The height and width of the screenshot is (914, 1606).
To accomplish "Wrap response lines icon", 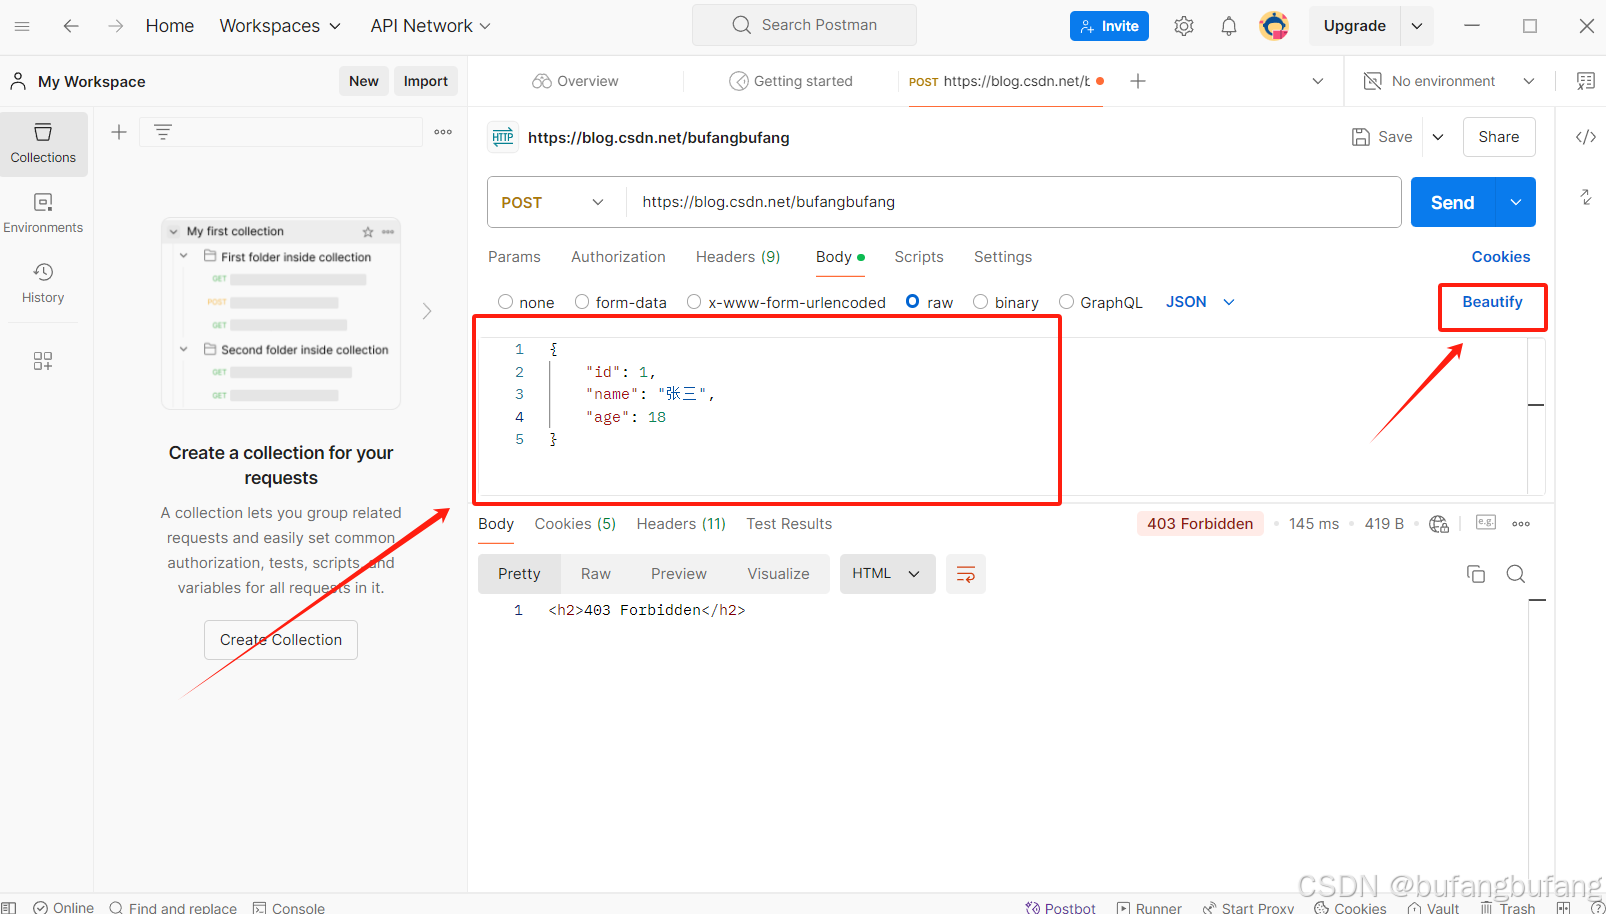I will click(x=966, y=574).
